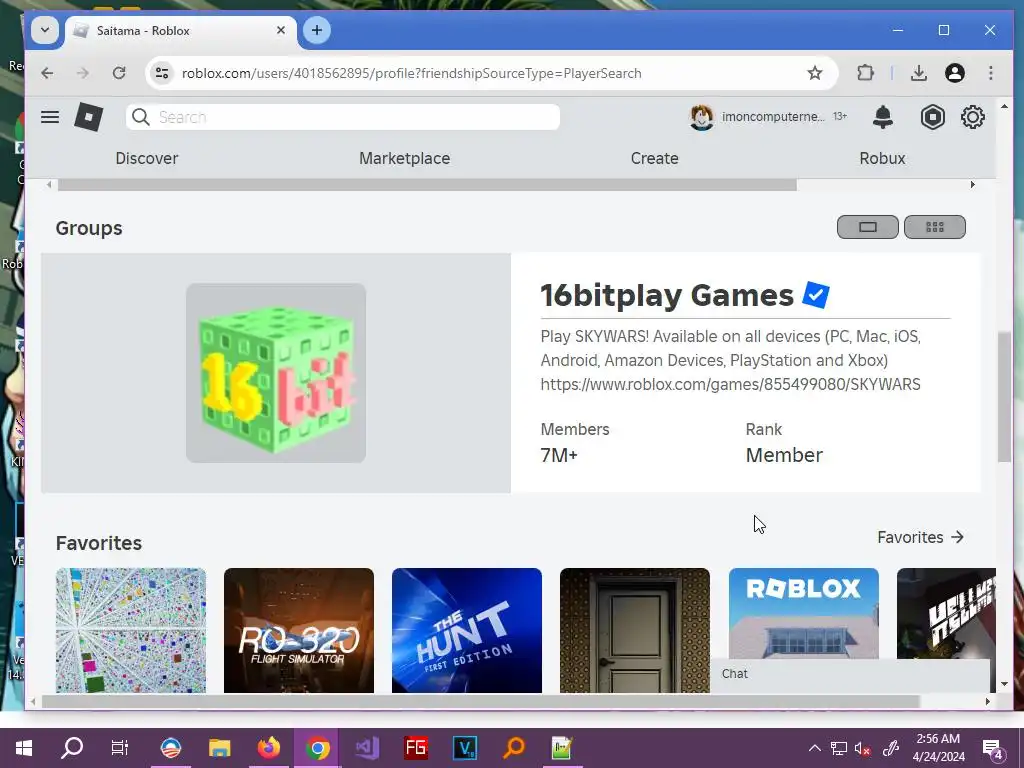1024x768 pixels.
Task: Click the nav scroll right arrow
Action: tap(972, 185)
